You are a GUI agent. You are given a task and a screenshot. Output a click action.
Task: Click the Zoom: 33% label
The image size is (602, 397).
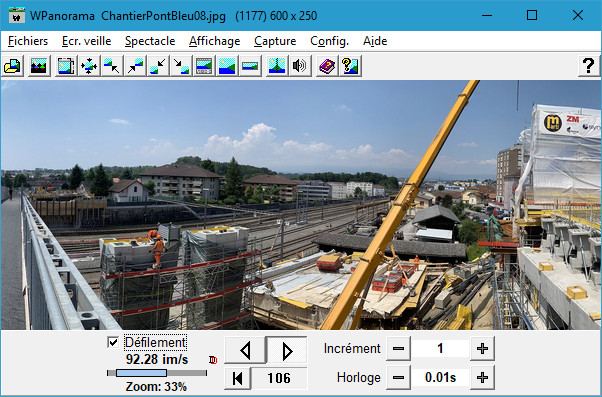tap(156, 386)
